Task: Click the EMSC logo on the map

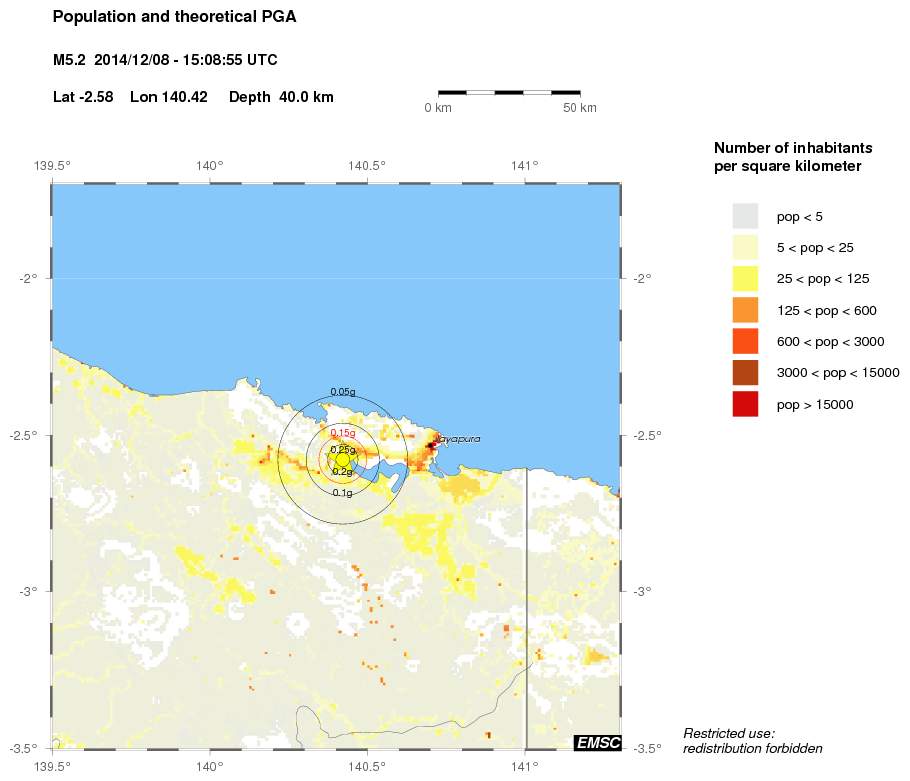Action: [597, 742]
